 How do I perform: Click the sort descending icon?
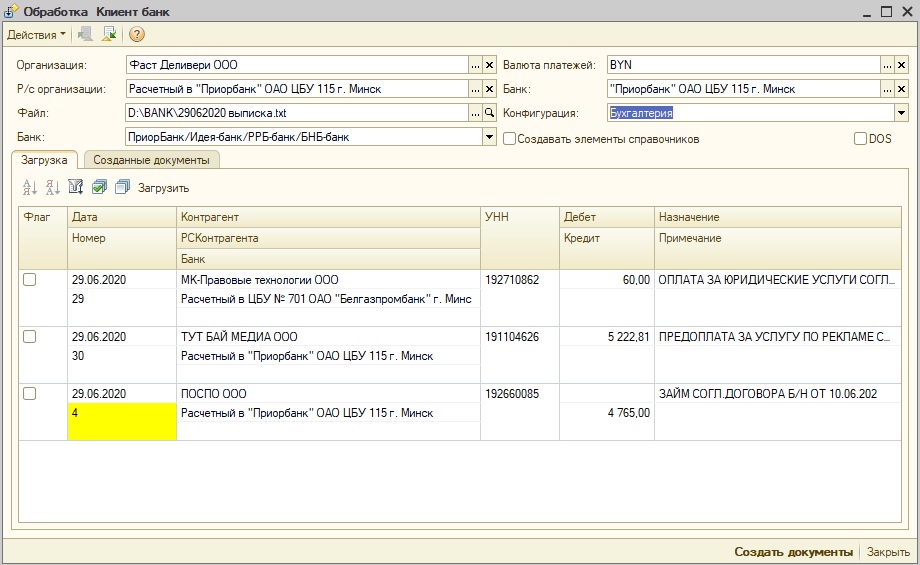(52, 187)
